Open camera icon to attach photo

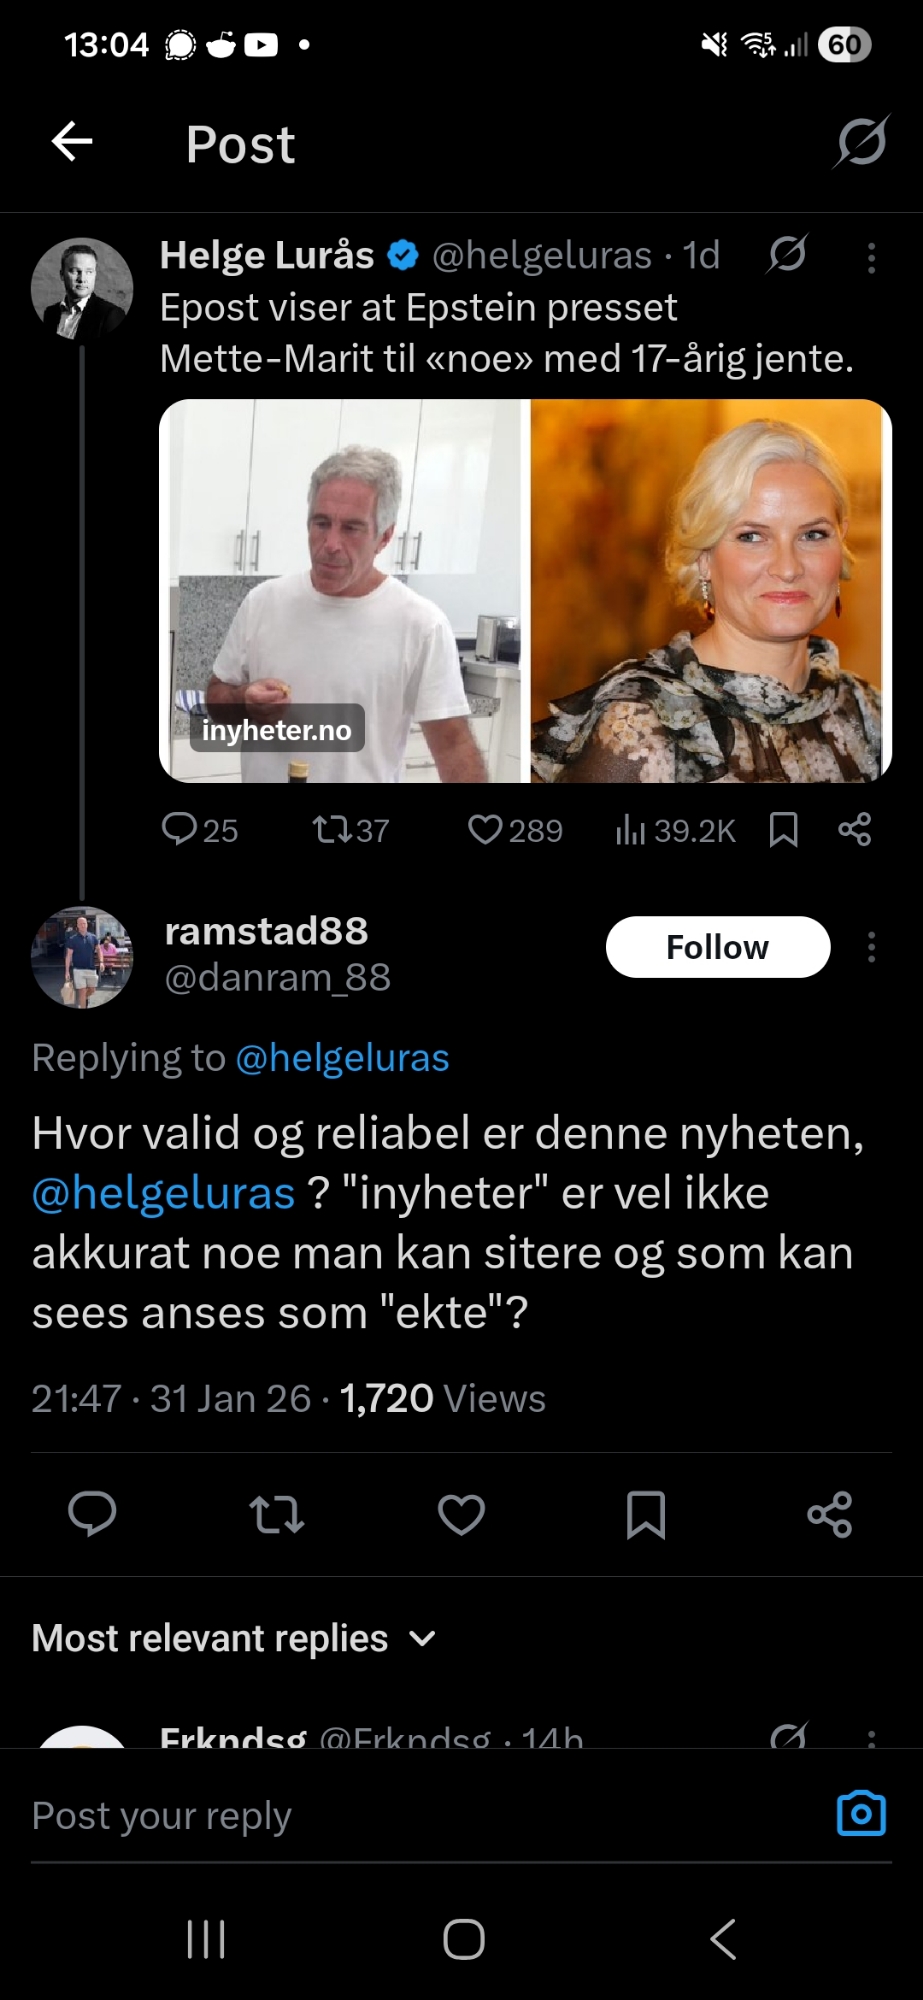click(861, 1814)
